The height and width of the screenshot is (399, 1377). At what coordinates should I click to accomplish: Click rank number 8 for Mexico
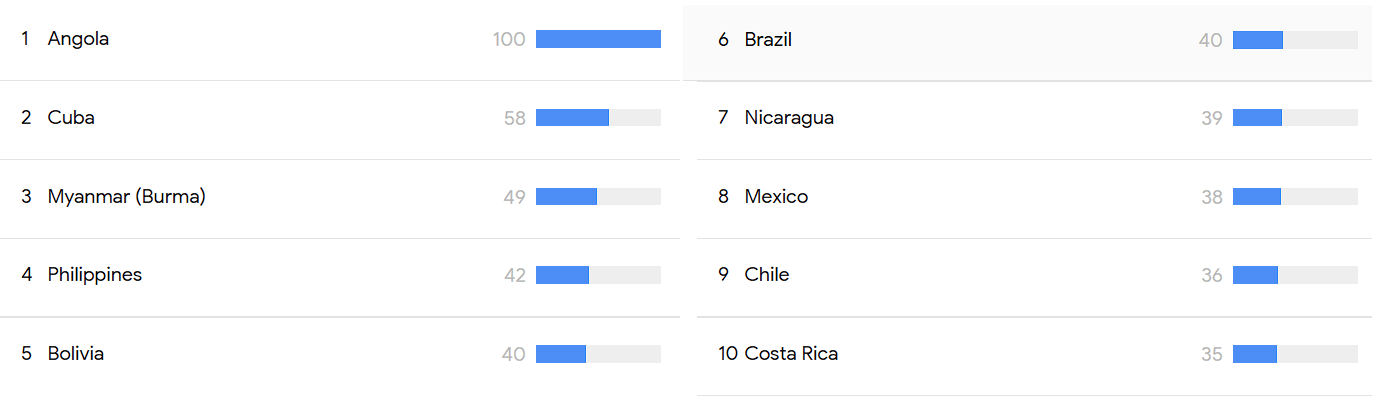[723, 197]
